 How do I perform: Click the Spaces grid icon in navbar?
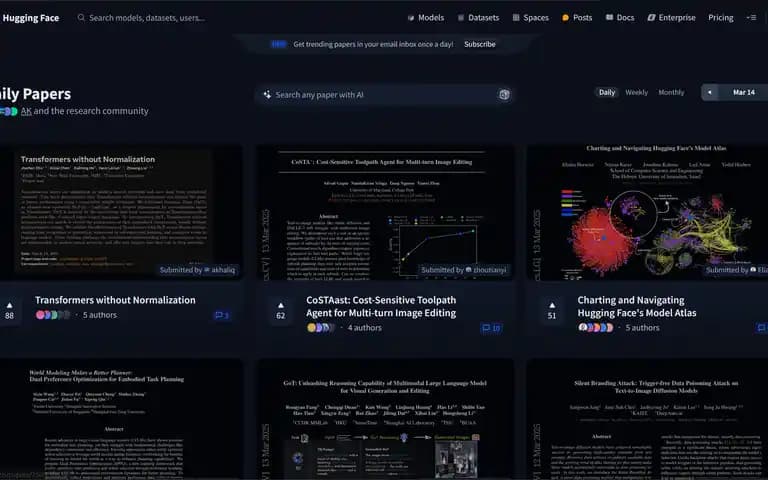[x=516, y=18]
